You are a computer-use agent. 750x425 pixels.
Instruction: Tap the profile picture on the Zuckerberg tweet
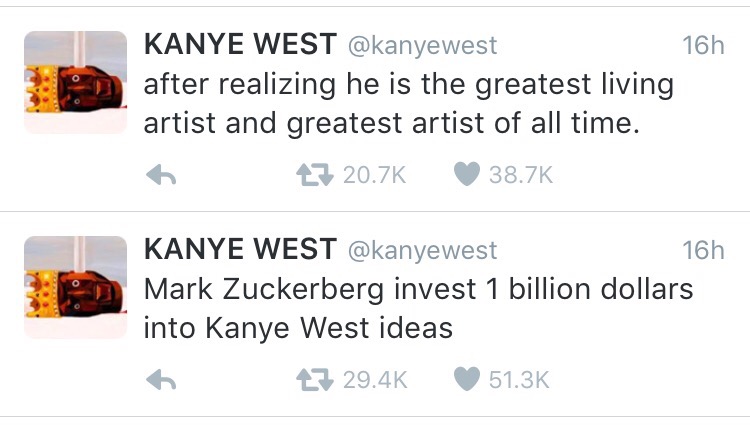pos(75,287)
